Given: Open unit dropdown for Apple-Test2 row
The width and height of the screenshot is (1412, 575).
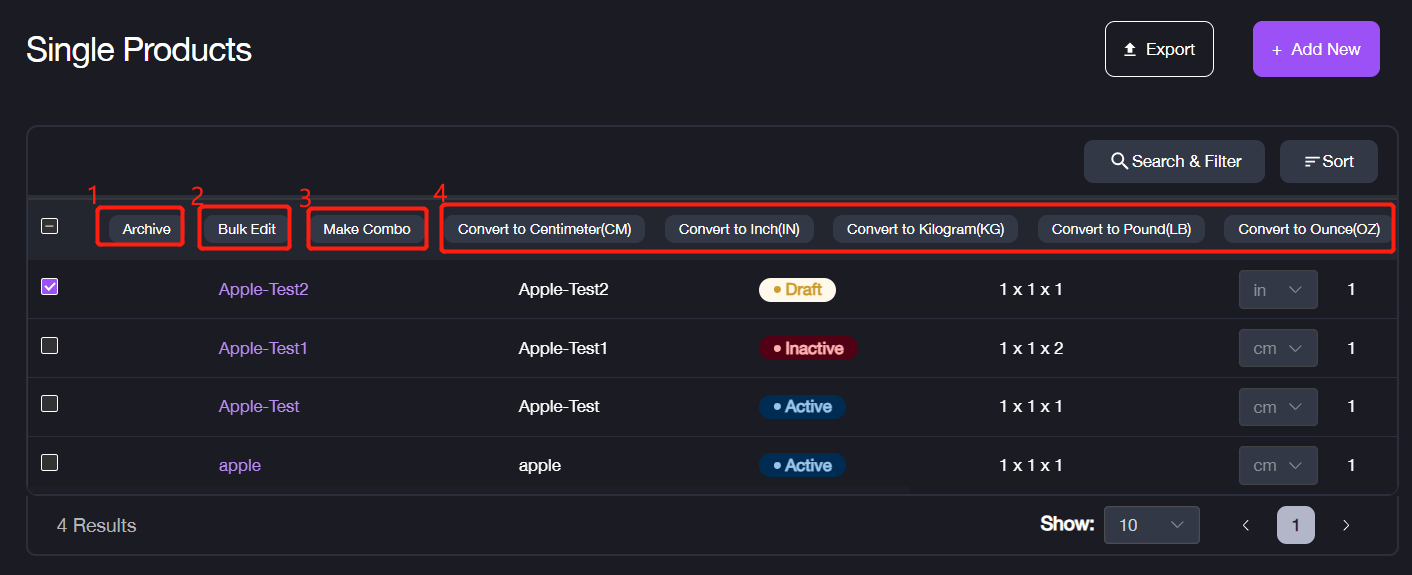Looking at the screenshot, I should 1278,290.
